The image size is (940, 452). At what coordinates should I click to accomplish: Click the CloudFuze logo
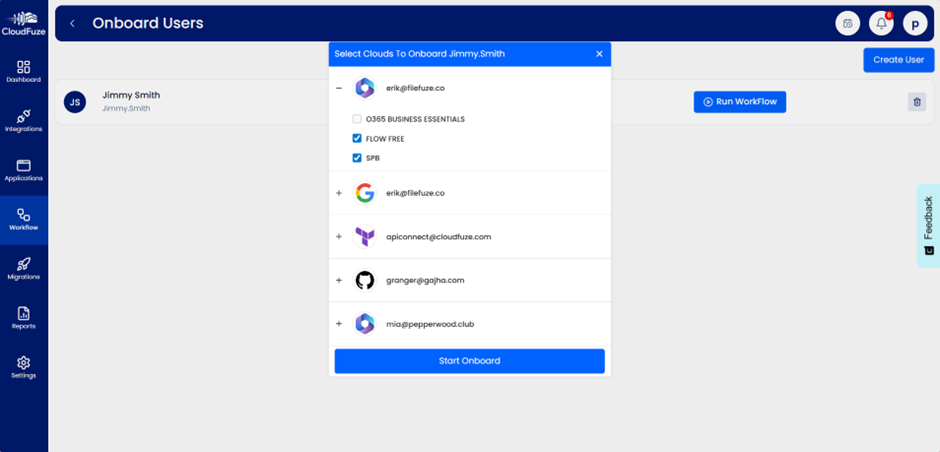point(23,22)
